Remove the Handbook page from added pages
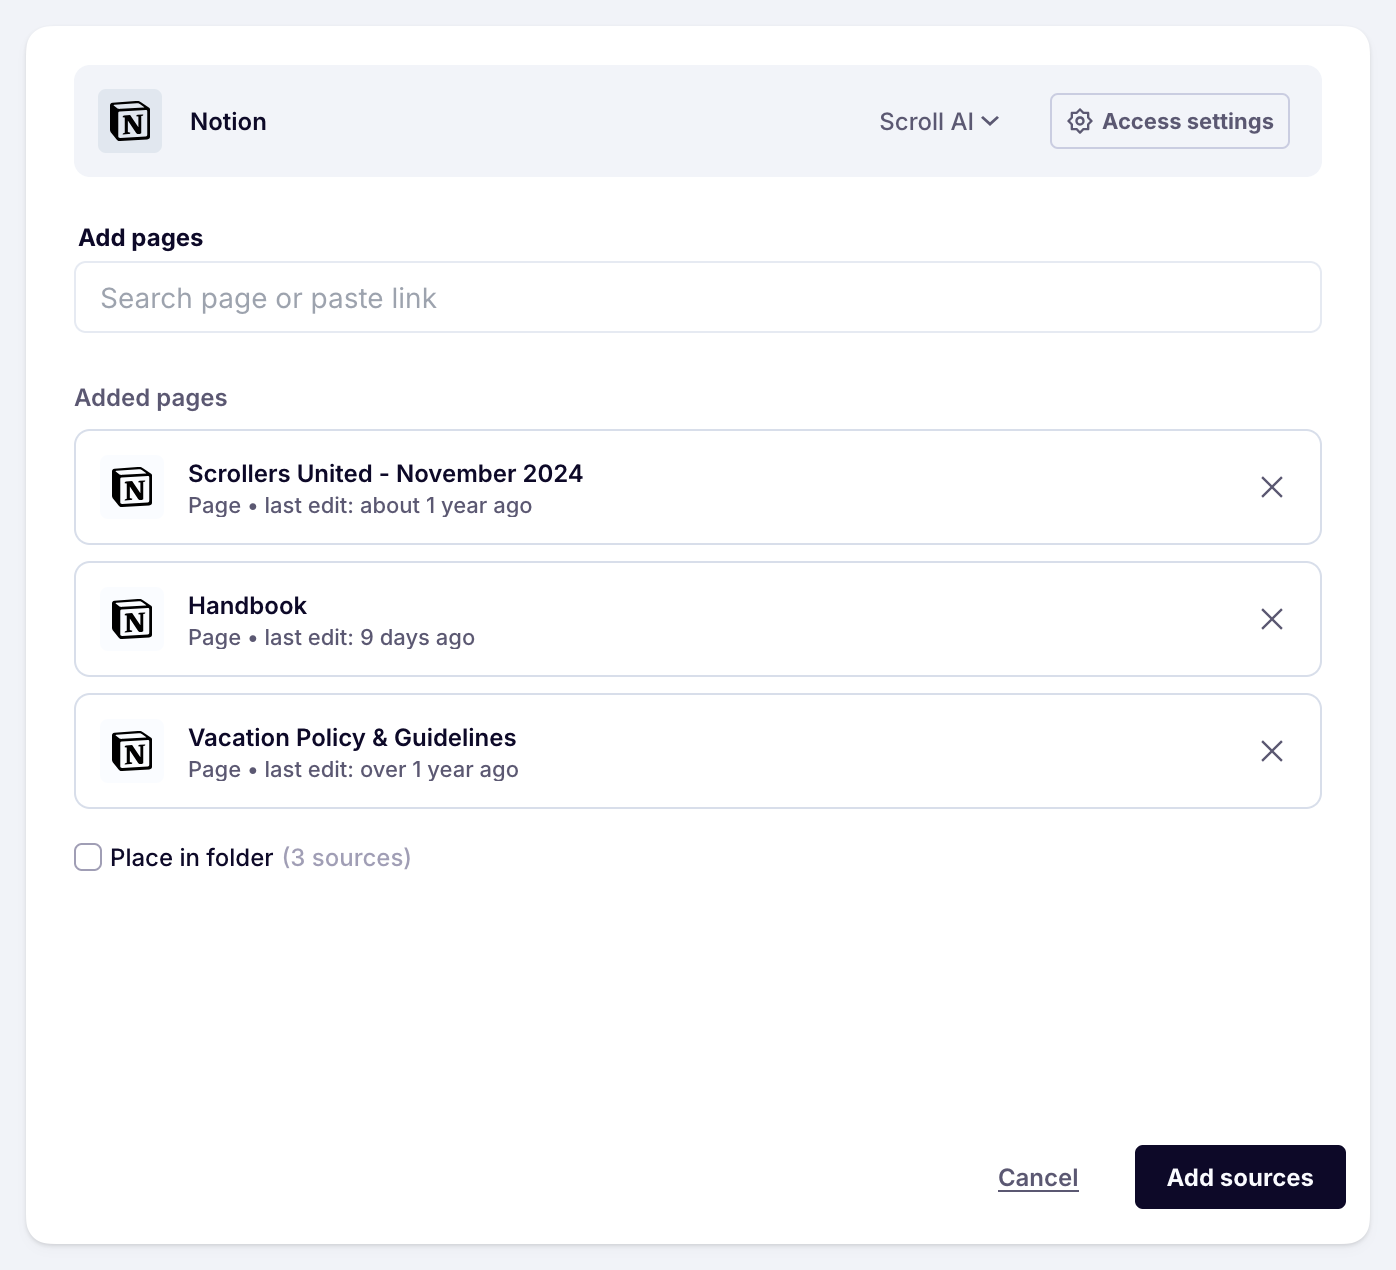Image resolution: width=1396 pixels, height=1270 pixels. click(x=1271, y=619)
